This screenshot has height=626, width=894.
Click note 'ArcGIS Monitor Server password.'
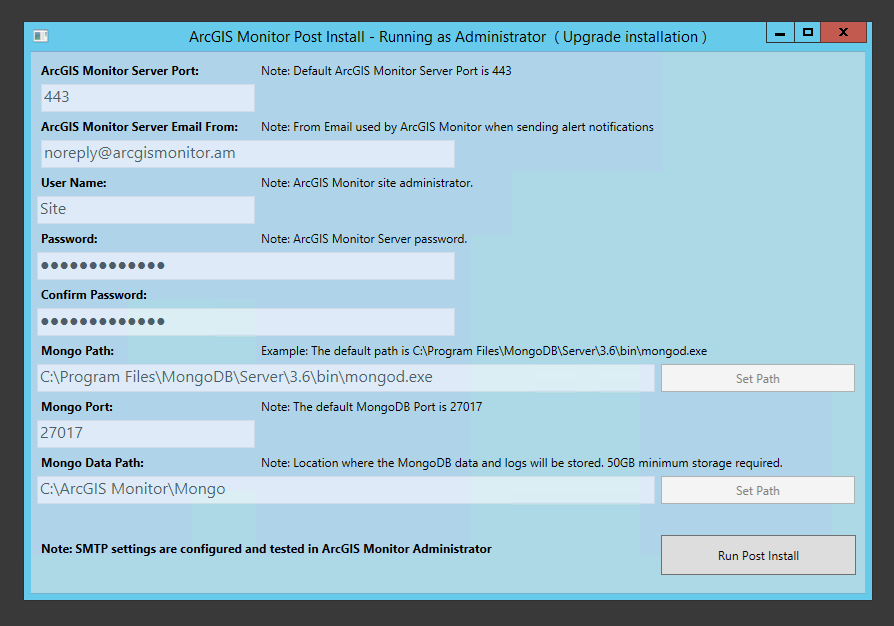pos(364,239)
